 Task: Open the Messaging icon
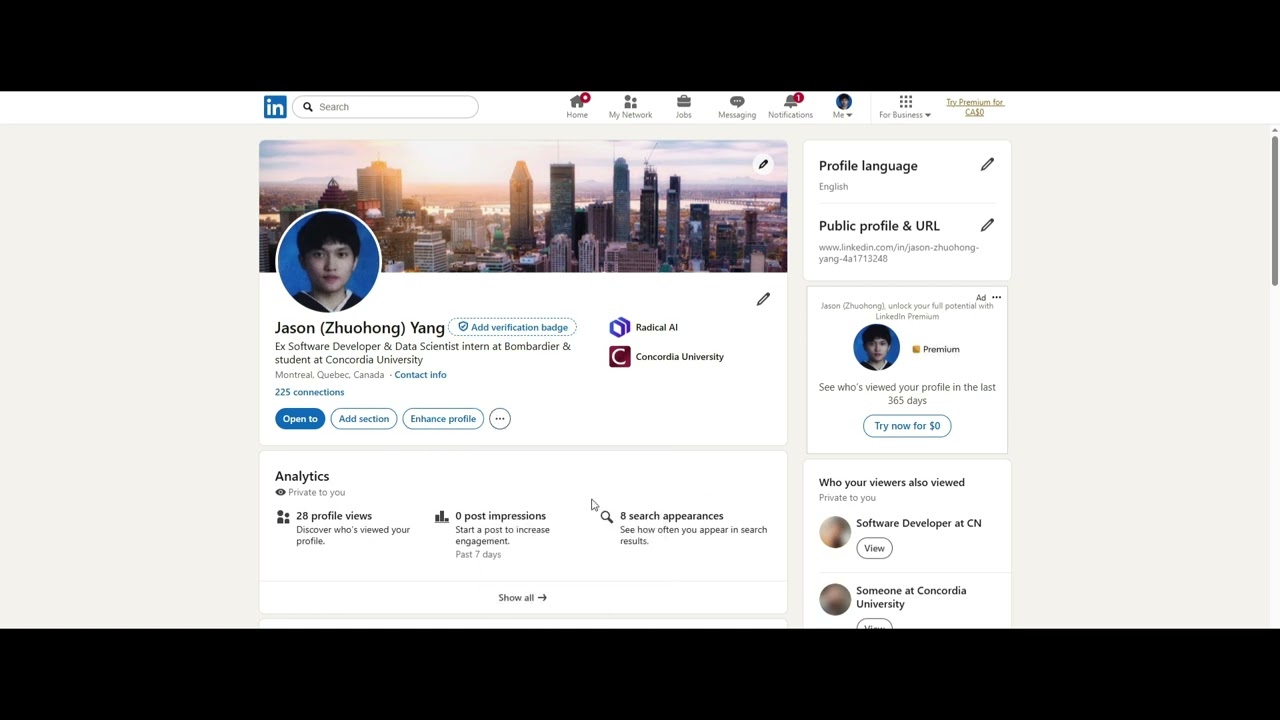737,107
